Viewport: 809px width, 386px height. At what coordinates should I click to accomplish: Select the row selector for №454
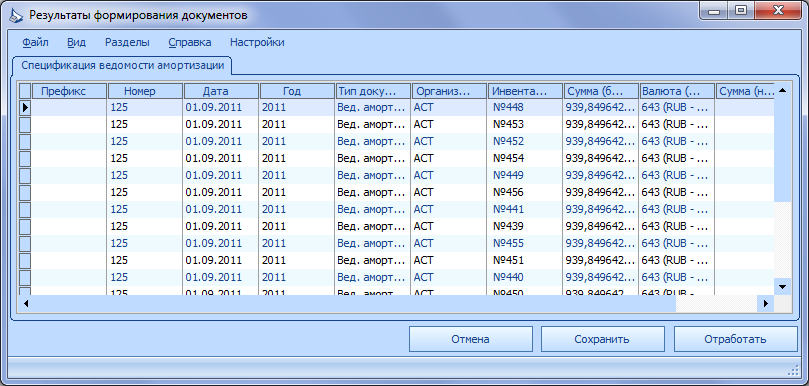pos(25,158)
